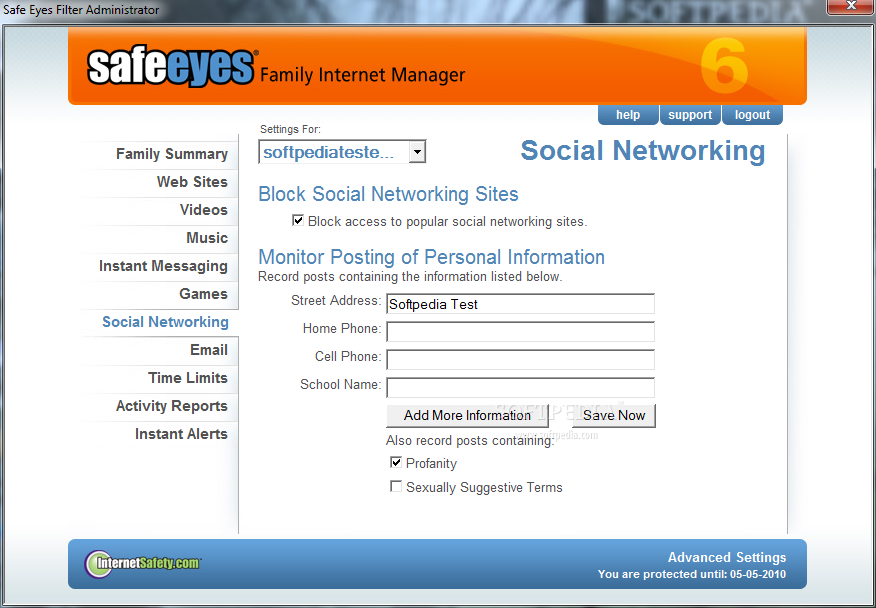Select Music in the sidebar
The image size is (876, 608).
207,238
